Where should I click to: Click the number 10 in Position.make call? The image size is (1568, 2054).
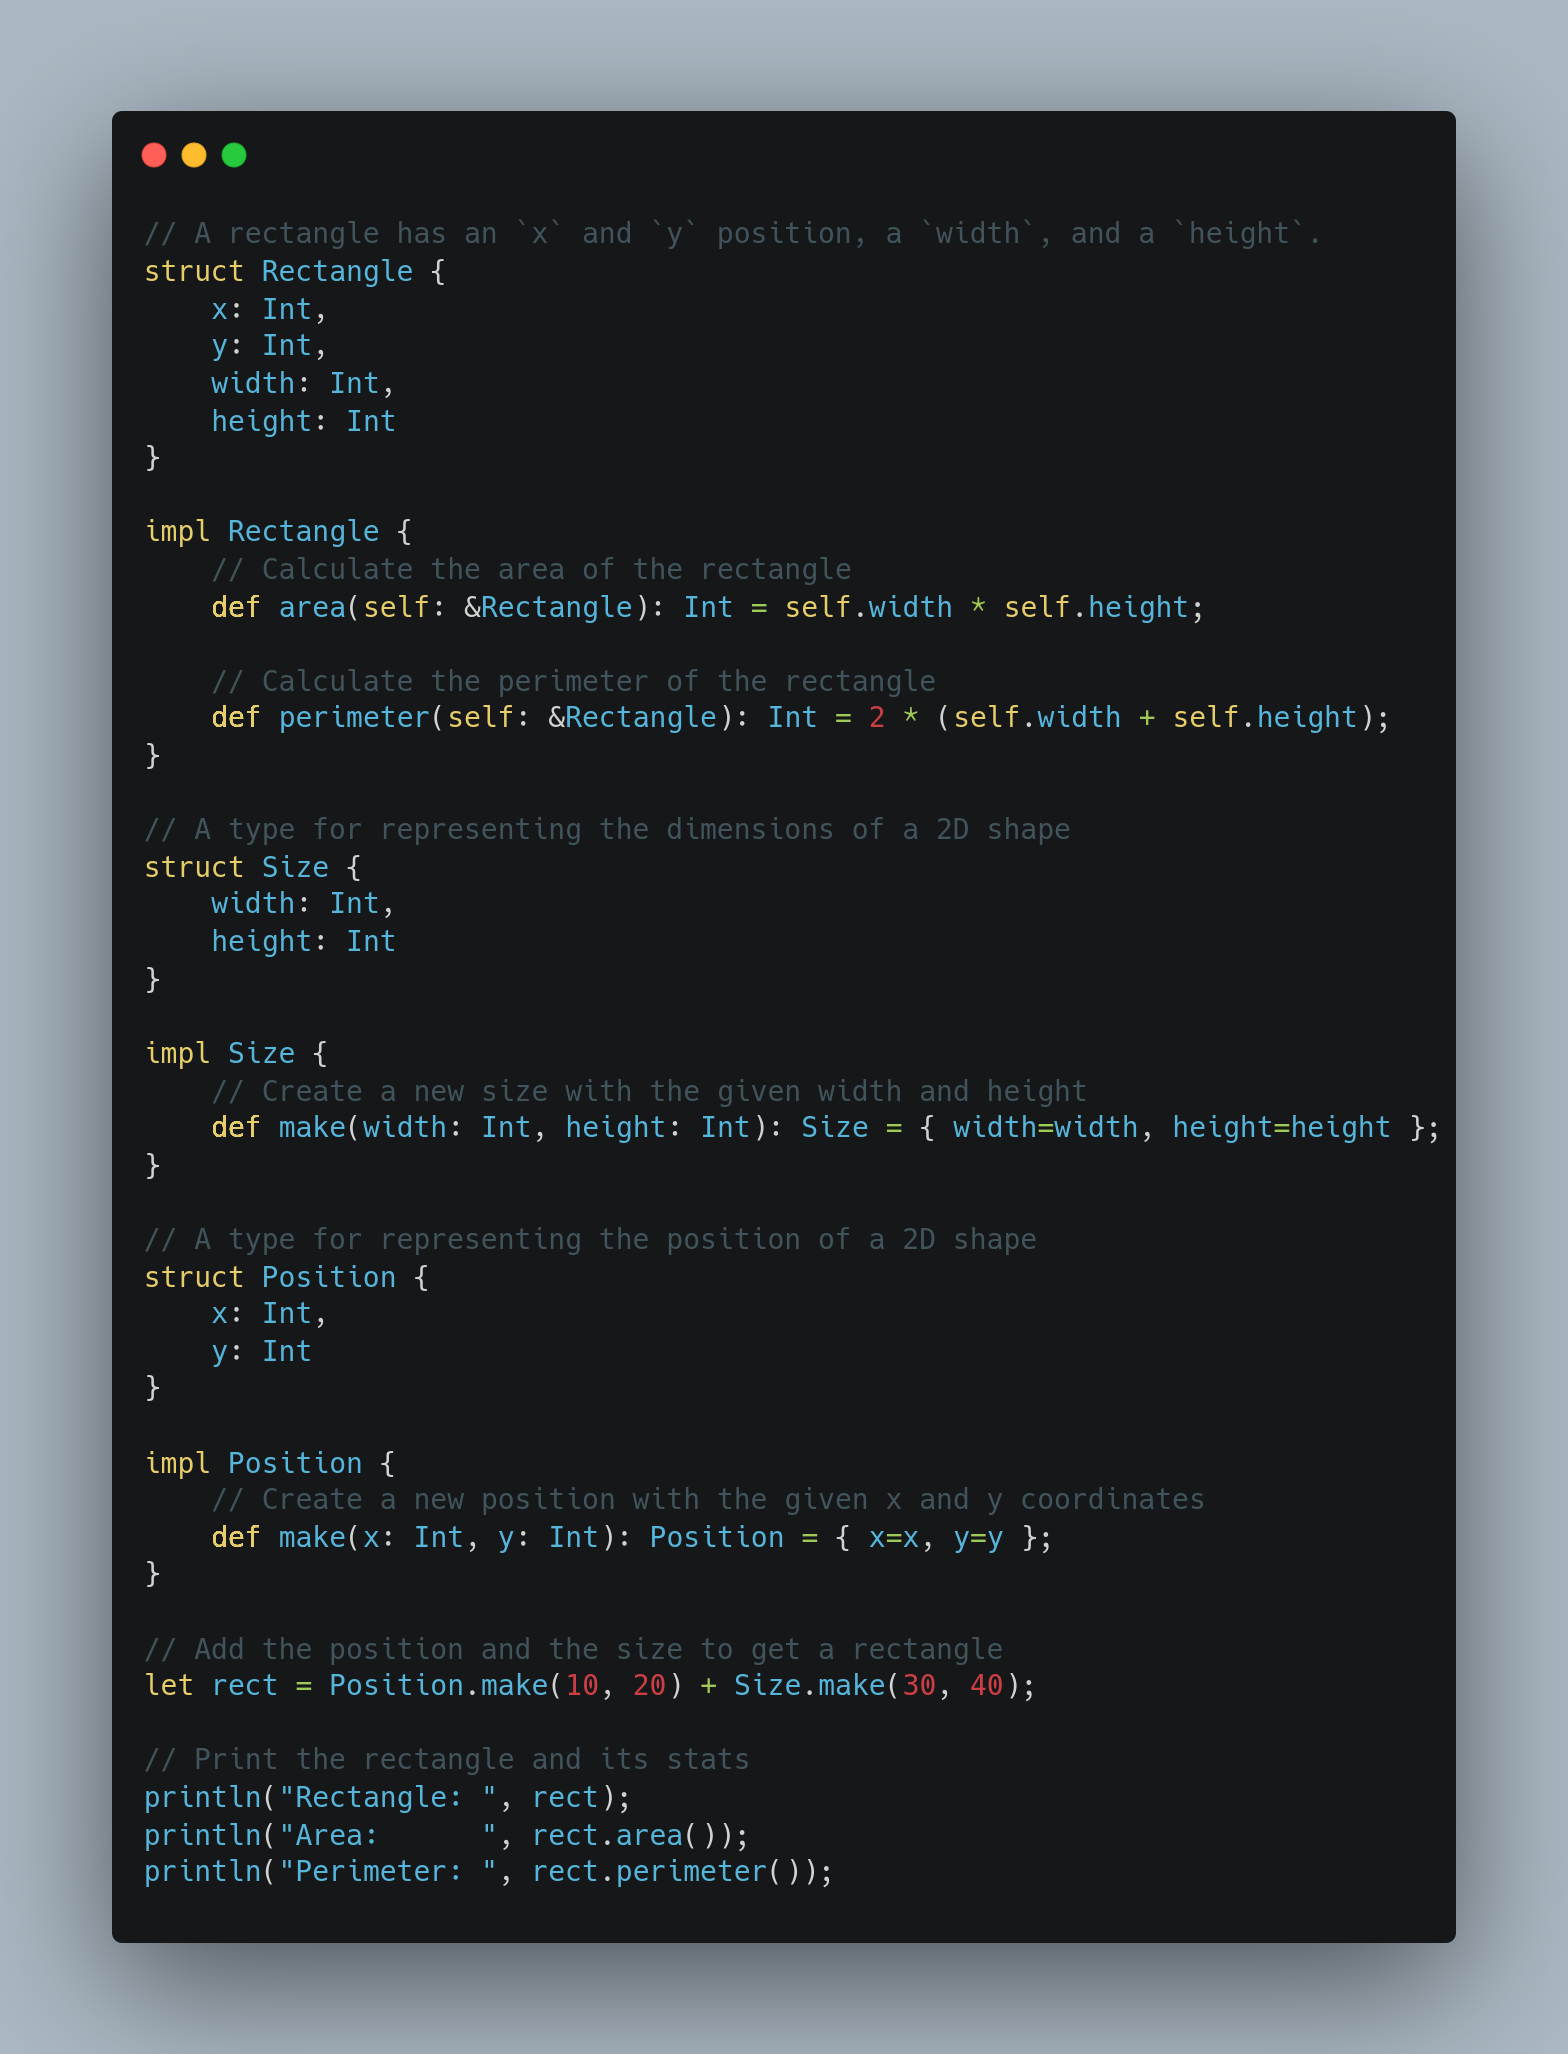(x=582, y=1686)
